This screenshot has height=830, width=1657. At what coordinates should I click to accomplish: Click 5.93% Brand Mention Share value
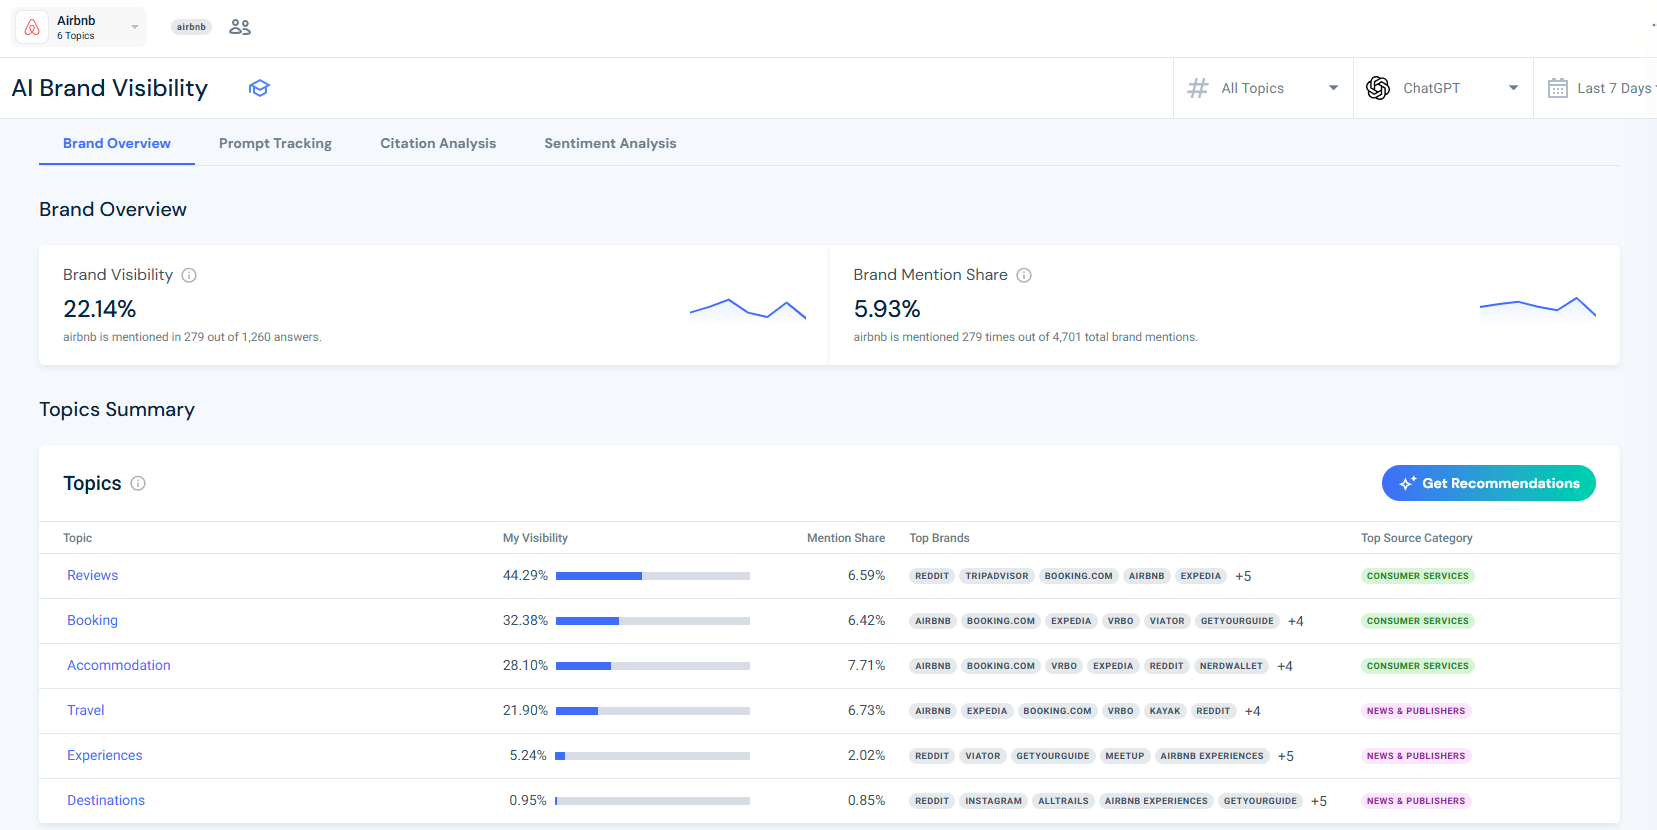887,309
